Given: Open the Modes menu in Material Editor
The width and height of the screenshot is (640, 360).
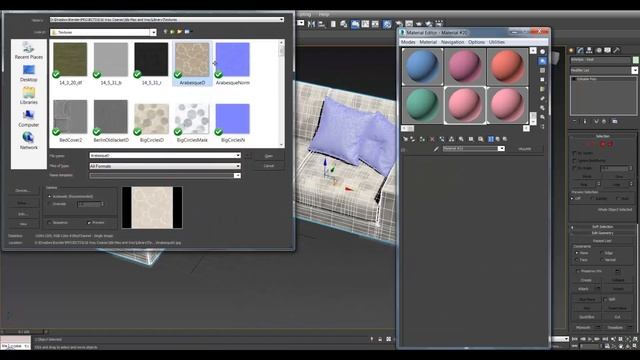Looking at the screenshot, I should 408,42.
